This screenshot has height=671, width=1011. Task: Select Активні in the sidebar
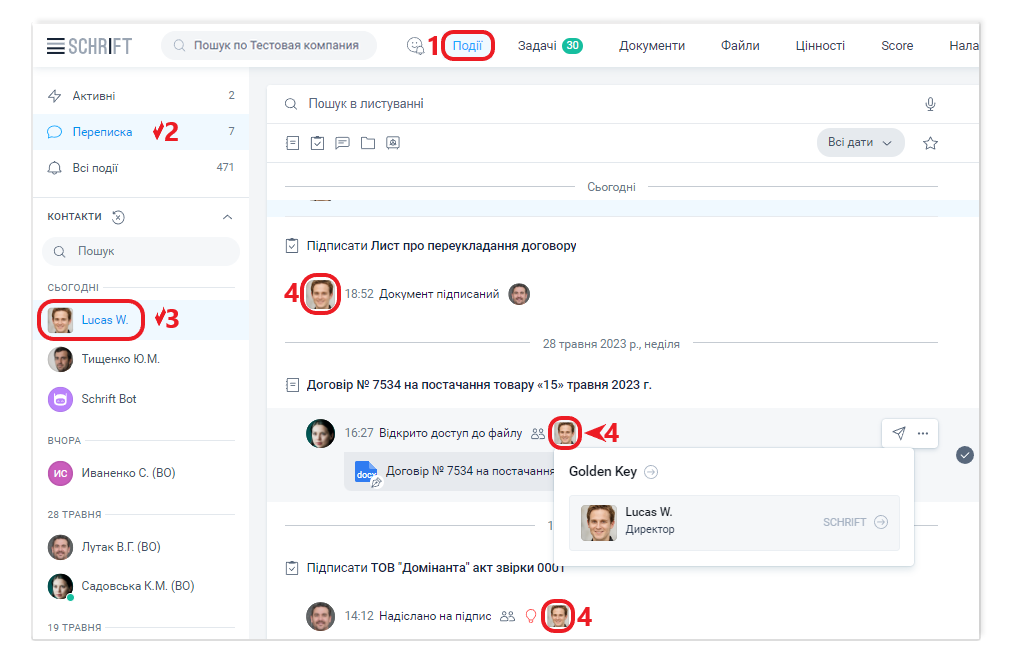(x=141, y=96)
